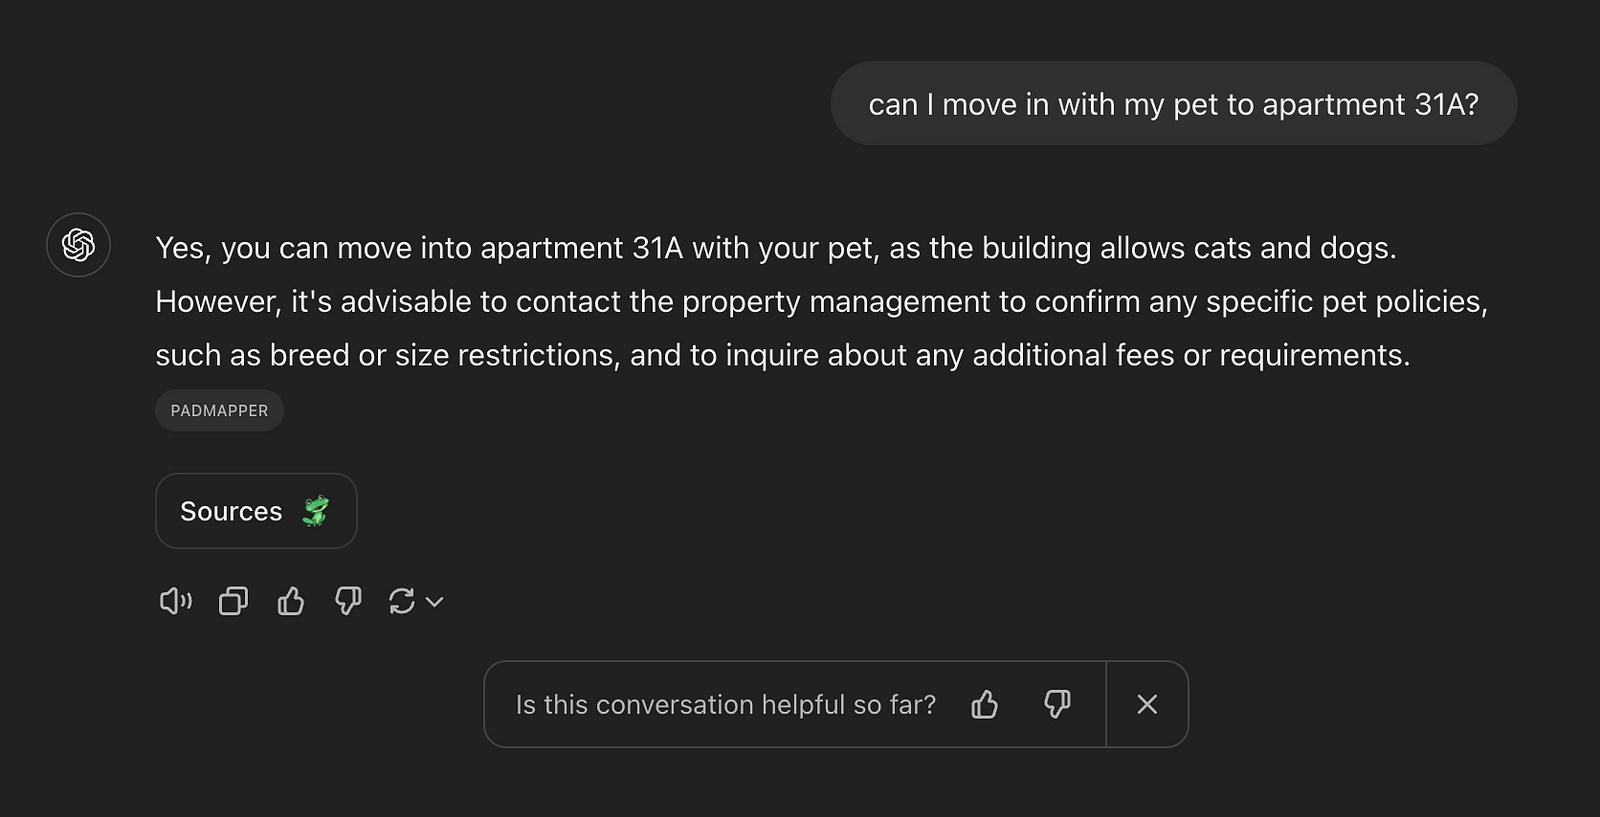The width and height of the screenshot is (1600, 817).
Task: Click "Is this conversation helpful so far?" text
Action: 726,705
